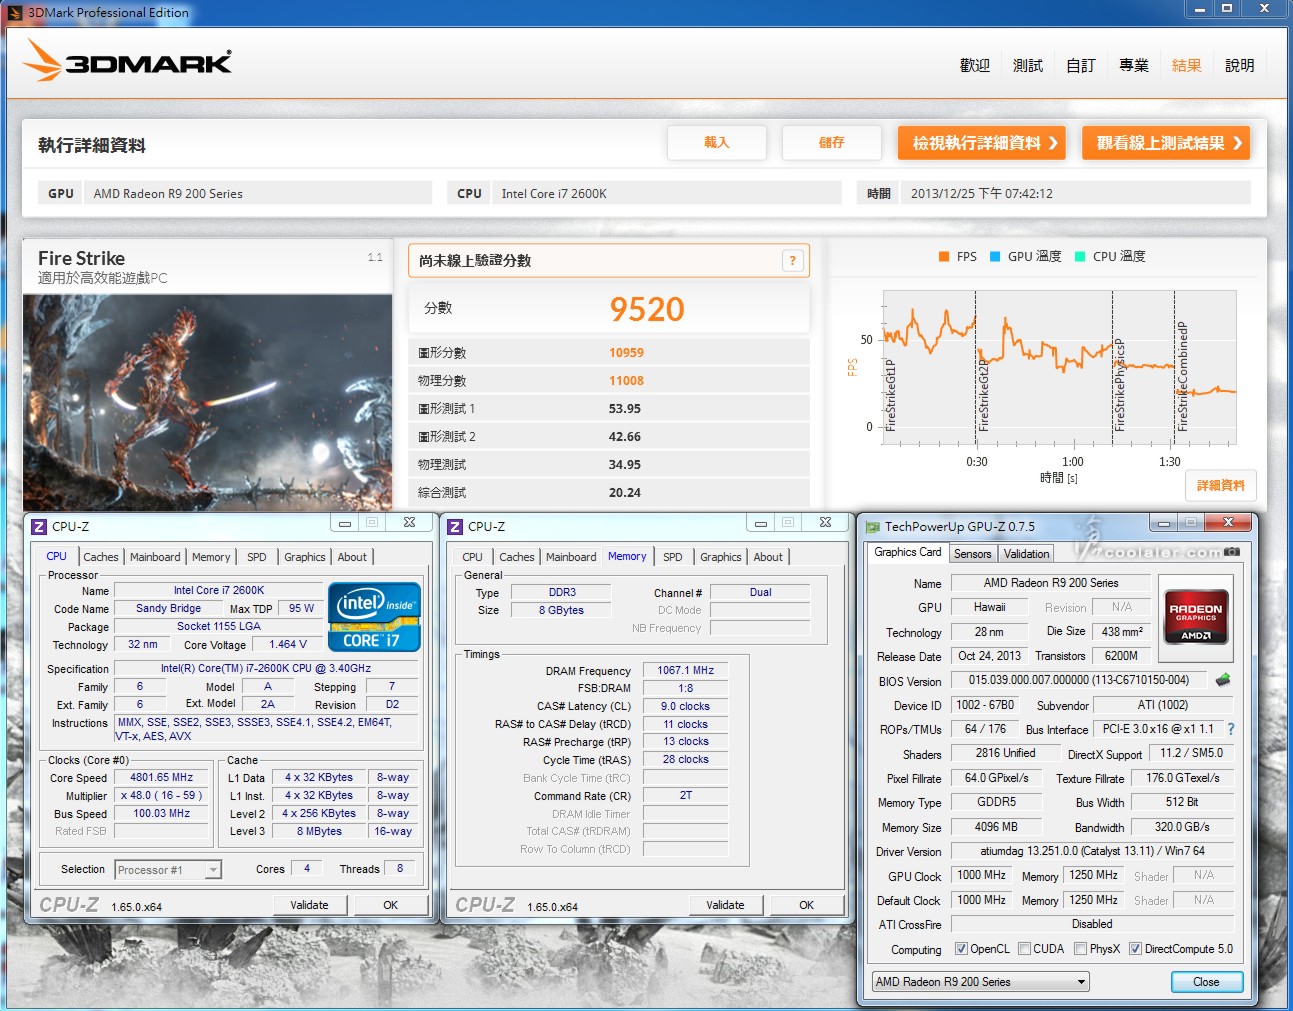
Task: Click the Z icon in left CPU-Z title bar
Action: tap(39, 527)
